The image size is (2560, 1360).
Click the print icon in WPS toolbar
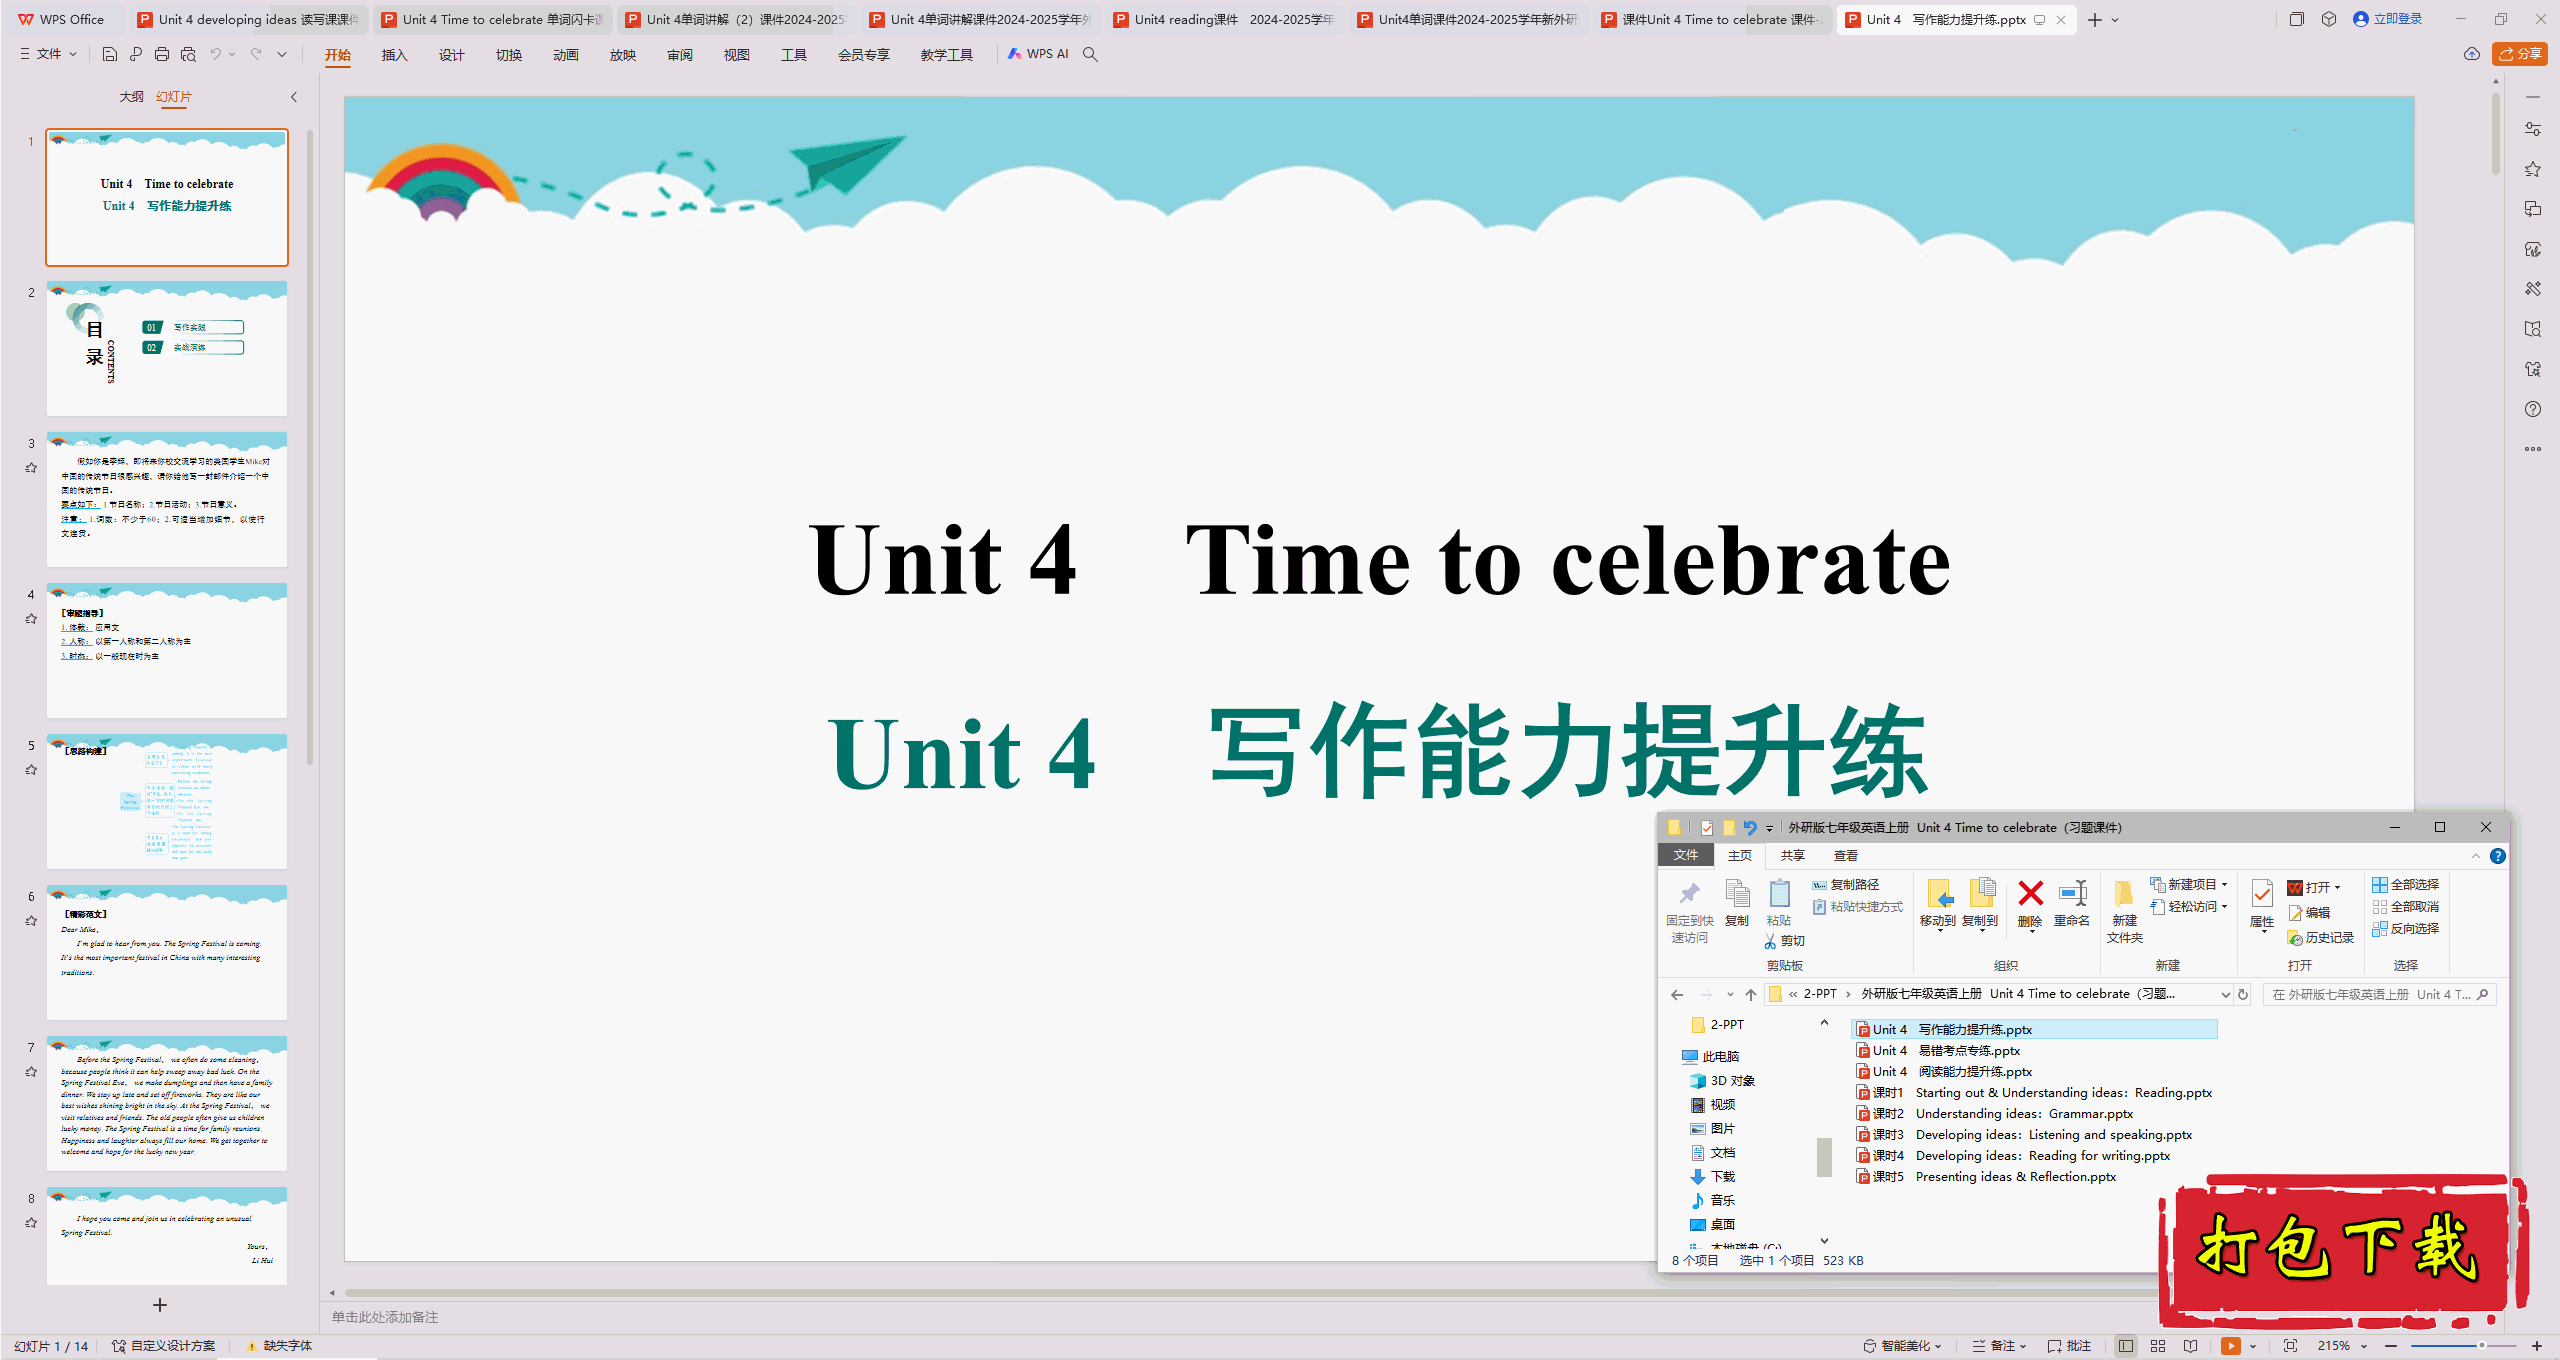[x=162, y=54]
